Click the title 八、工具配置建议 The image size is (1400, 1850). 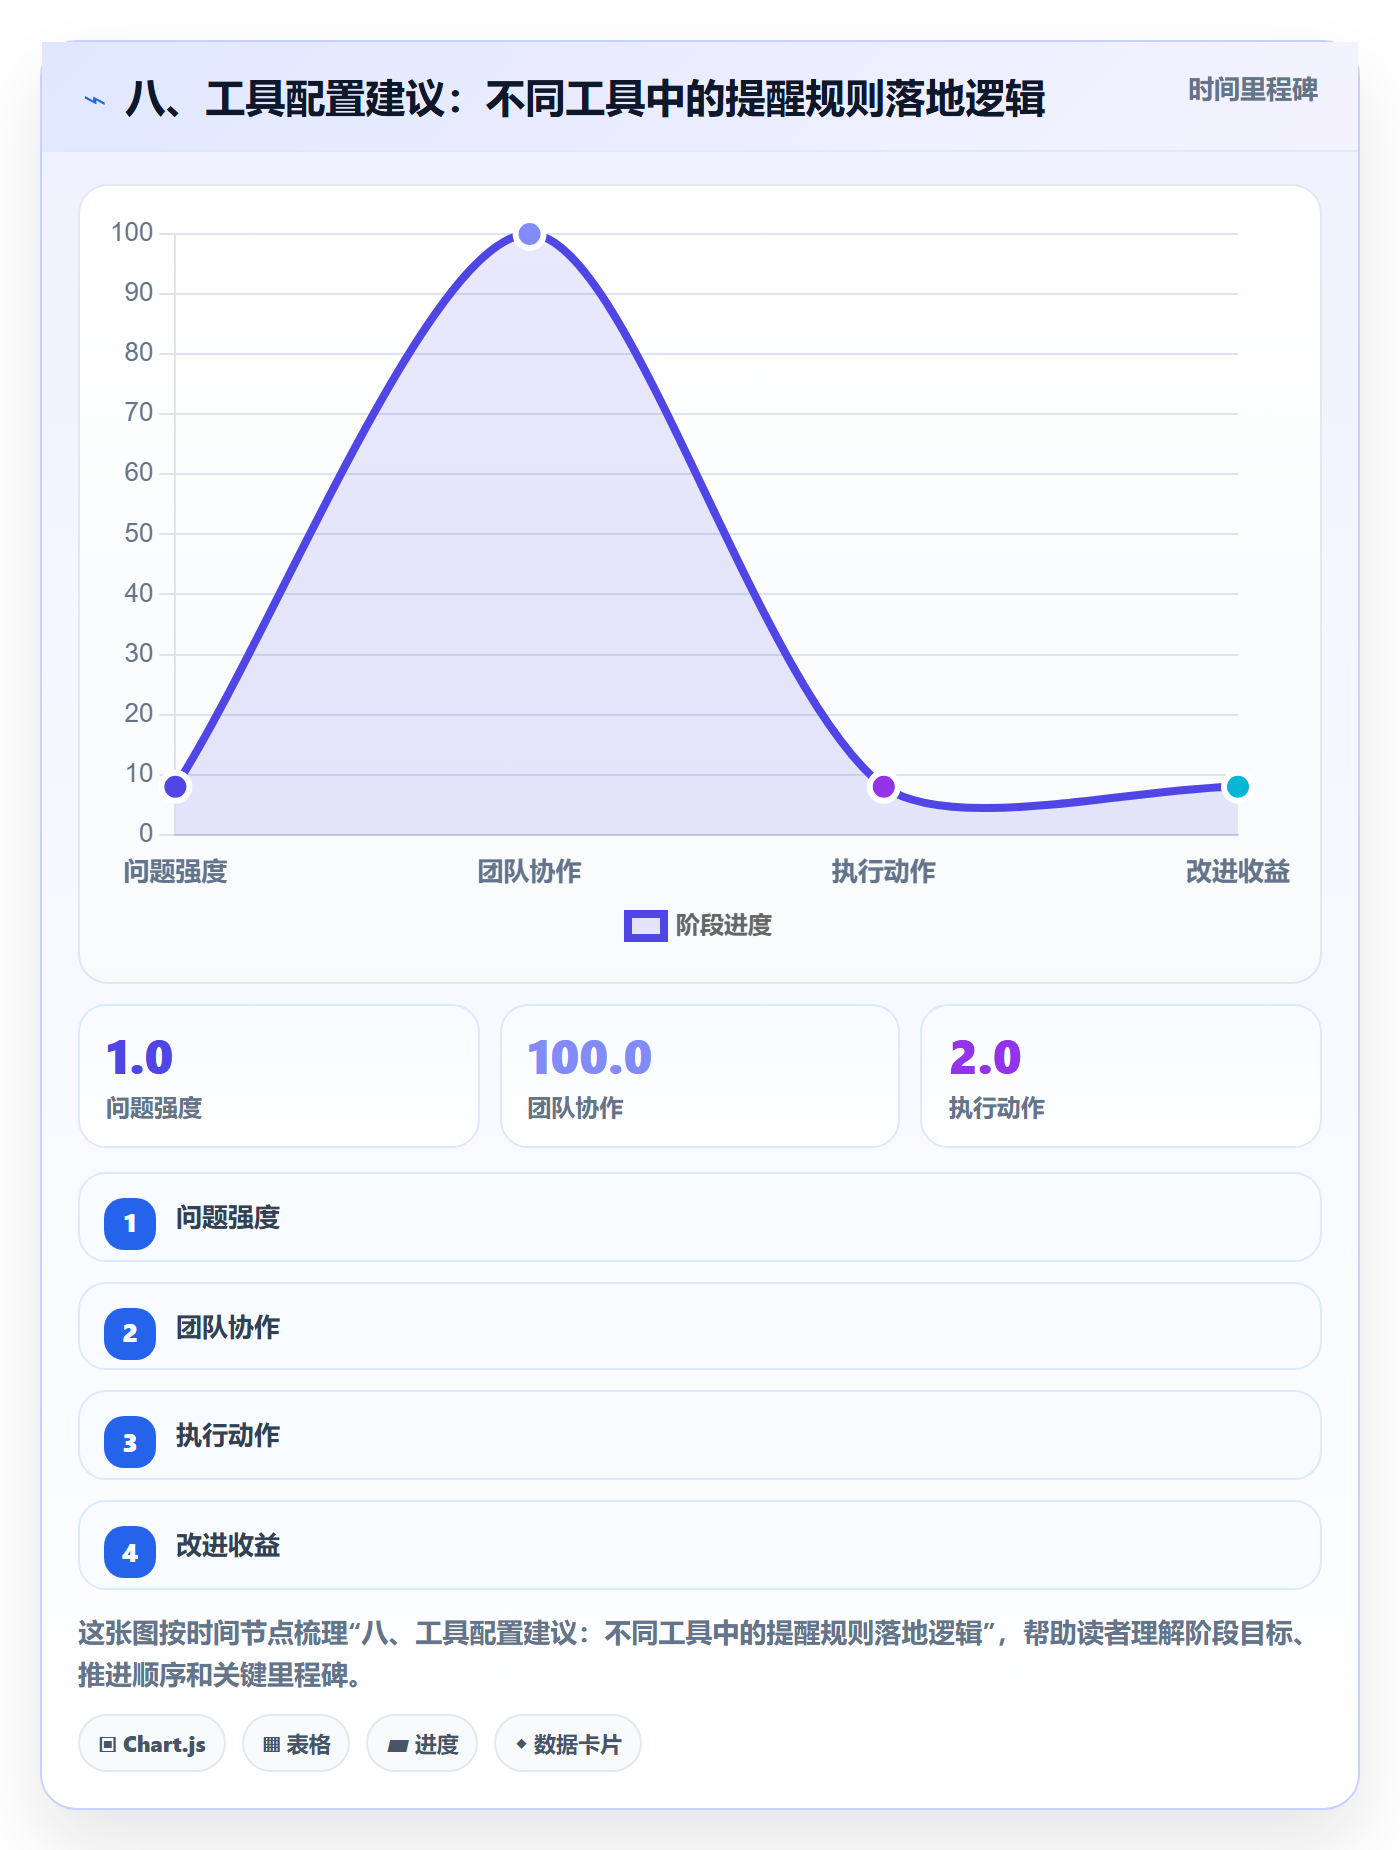pyautogui.click(x=585, y=99)
